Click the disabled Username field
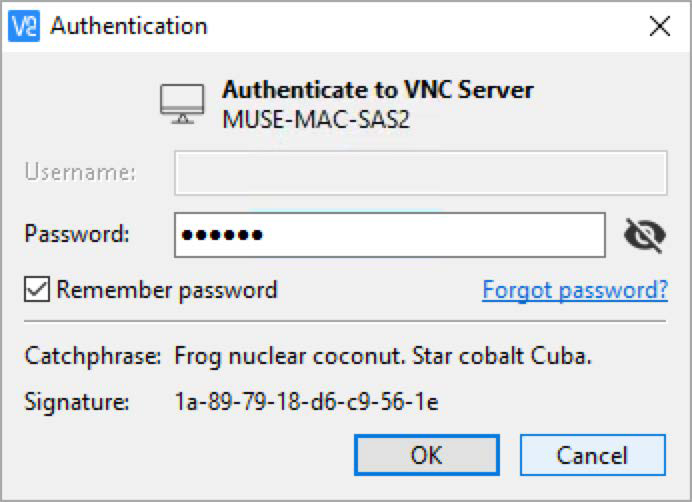This screenshot has height=502, width=692. coord(421,173)
